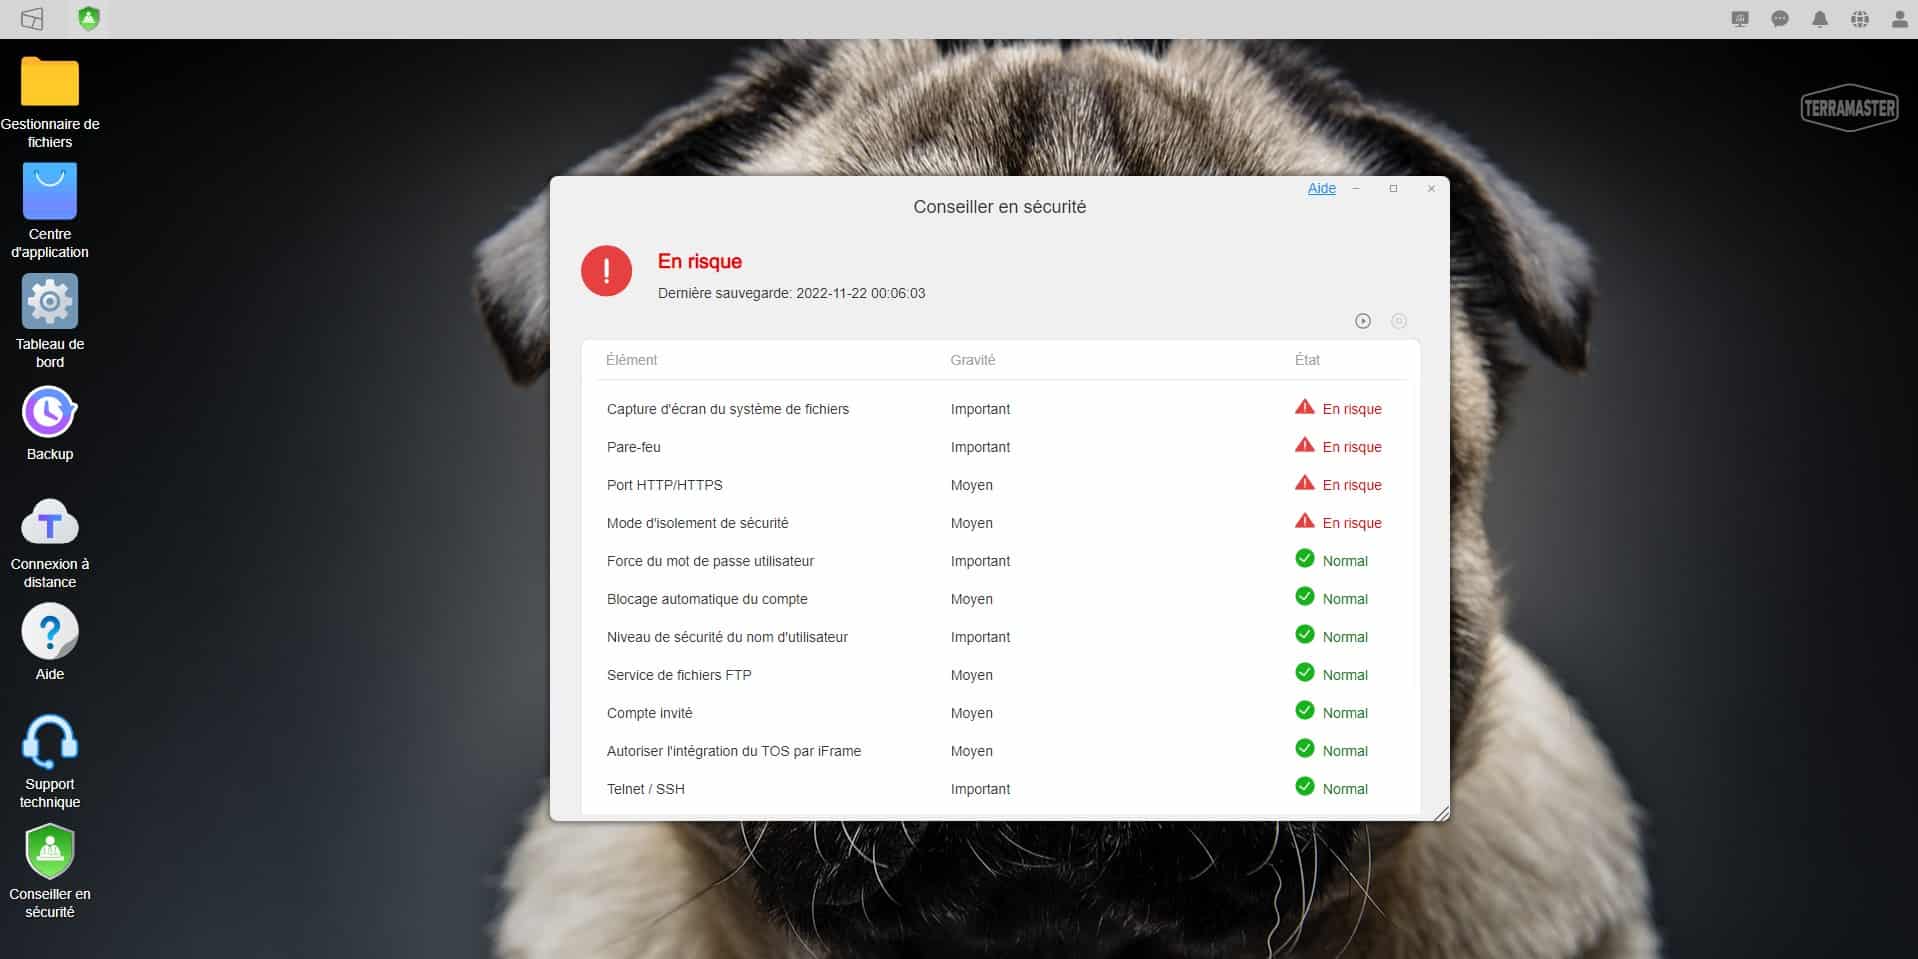Select "Mode d'isolement de sécurité" item

tap(698, 523)
